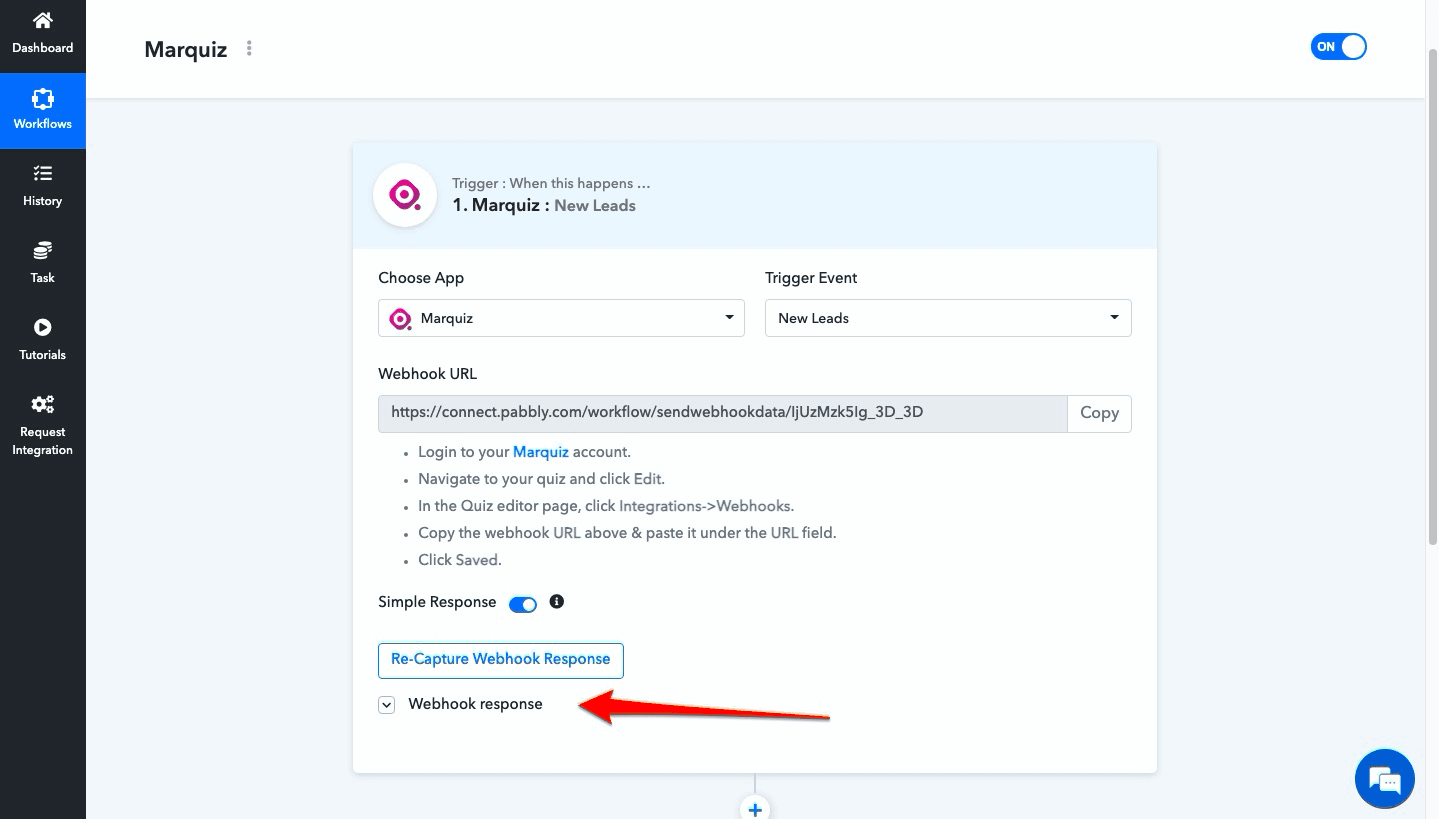
Task: Open the Dashboard home icon
Action: pyautogui.click(x=42, y=21)
